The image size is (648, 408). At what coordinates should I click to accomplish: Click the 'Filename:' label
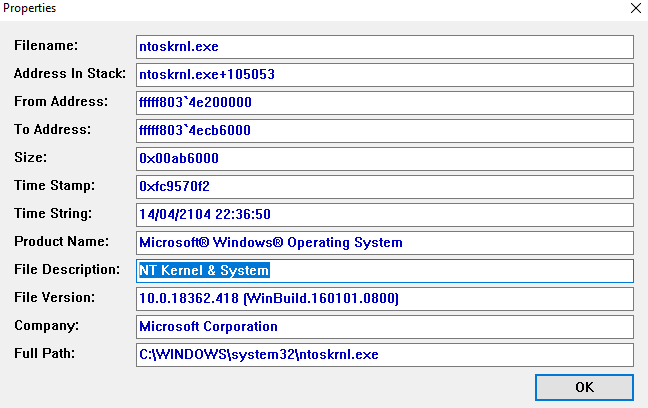tap(46, 45)
